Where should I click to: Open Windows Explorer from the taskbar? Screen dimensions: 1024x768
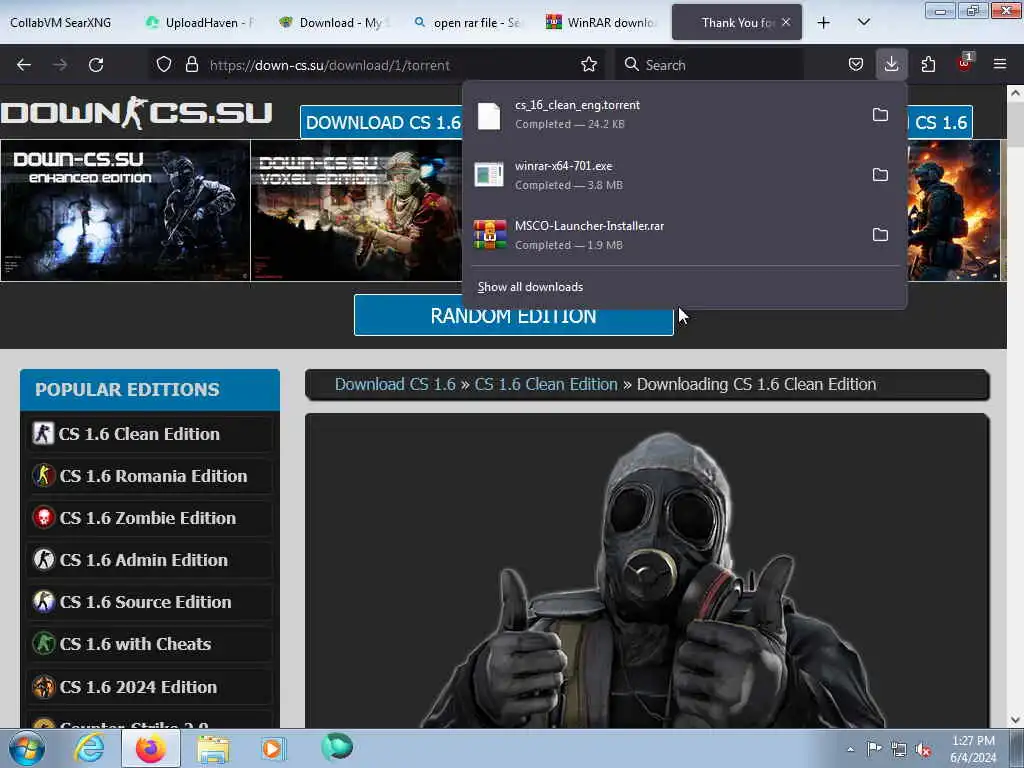214,748
